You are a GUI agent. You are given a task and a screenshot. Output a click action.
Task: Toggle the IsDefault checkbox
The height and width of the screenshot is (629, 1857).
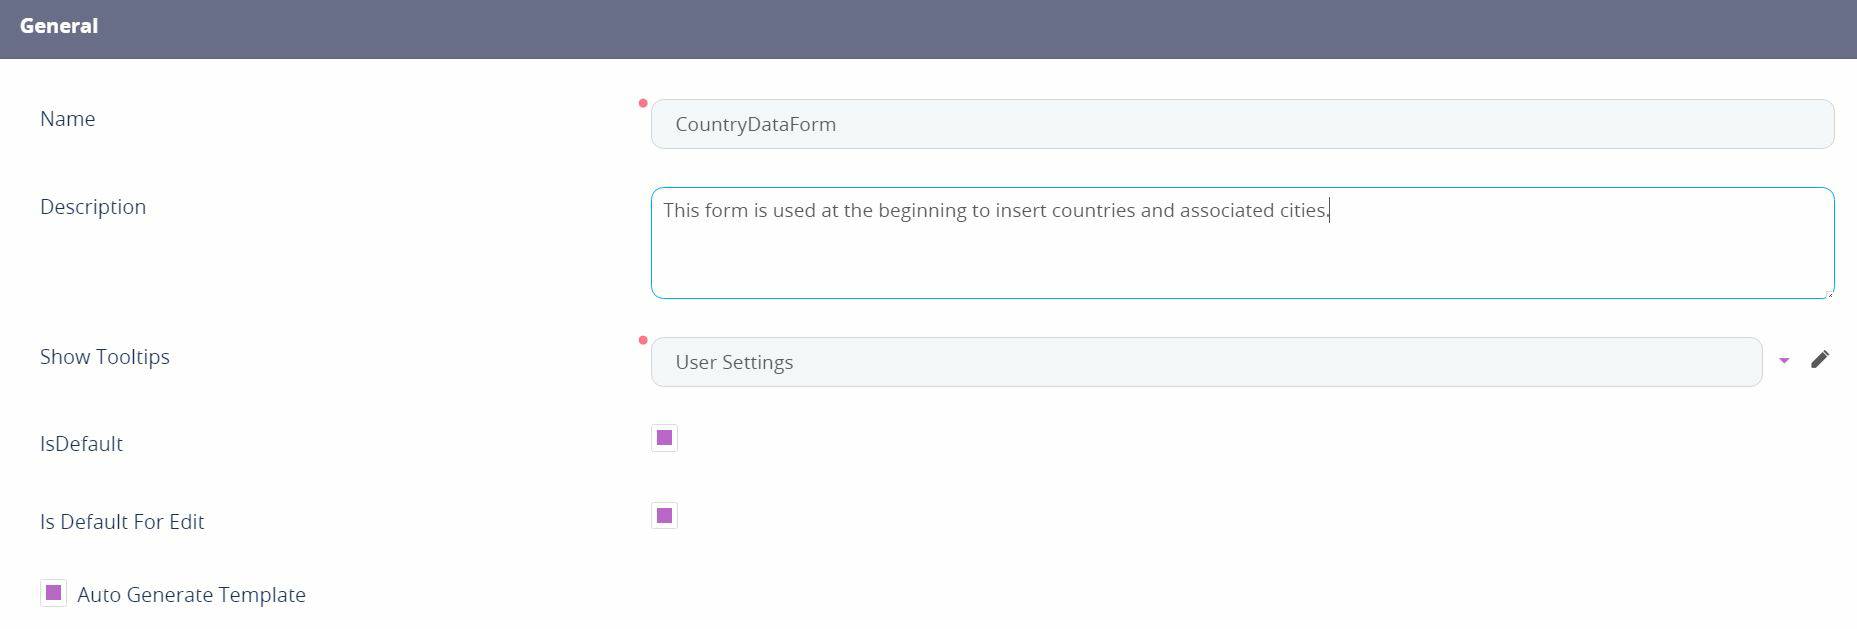(x=664, y=438)
